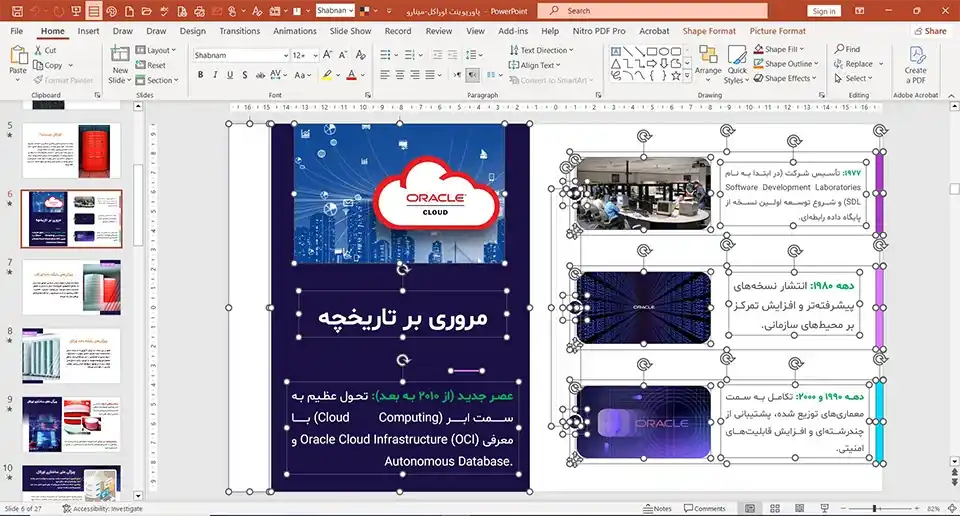Open file folder icon in Quick Access Toolbar

coord(146,11)
